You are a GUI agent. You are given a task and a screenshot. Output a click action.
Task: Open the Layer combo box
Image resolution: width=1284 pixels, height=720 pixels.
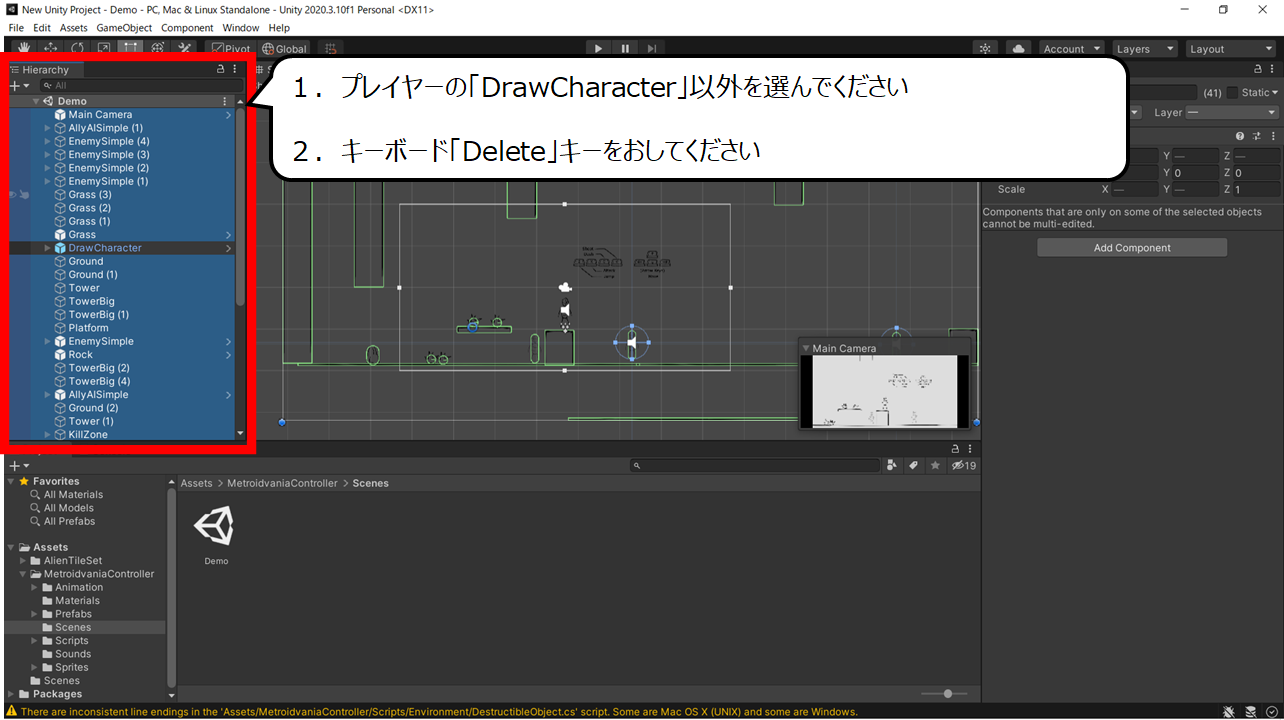pos(1233,113)
